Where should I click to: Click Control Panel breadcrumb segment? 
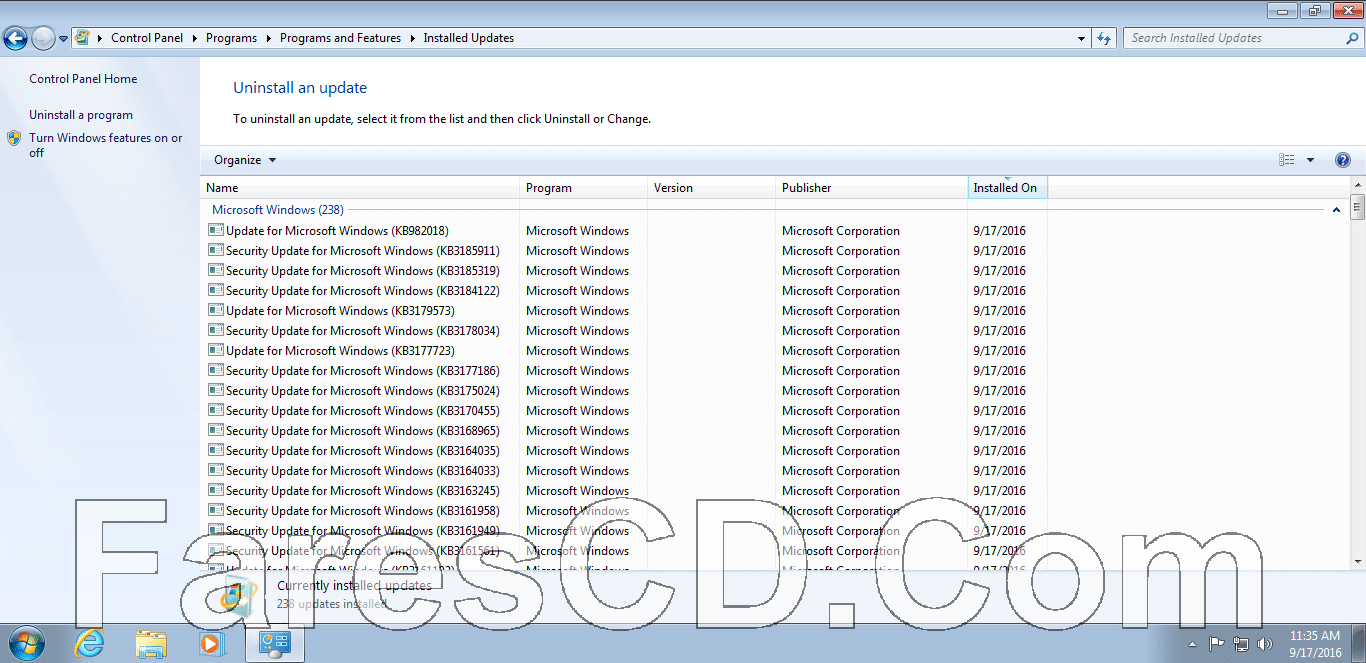(x=147, y=38)
